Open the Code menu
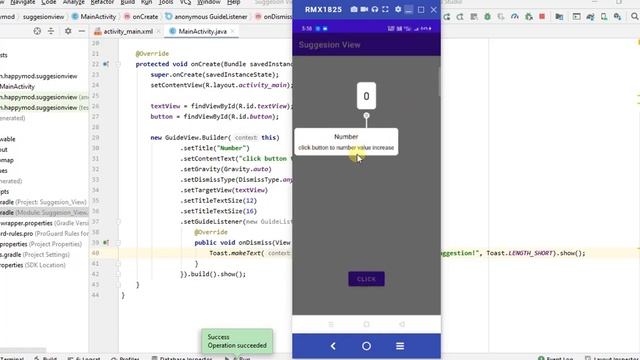The width and height of the screenshot is (640, 360). pos(49,2)
